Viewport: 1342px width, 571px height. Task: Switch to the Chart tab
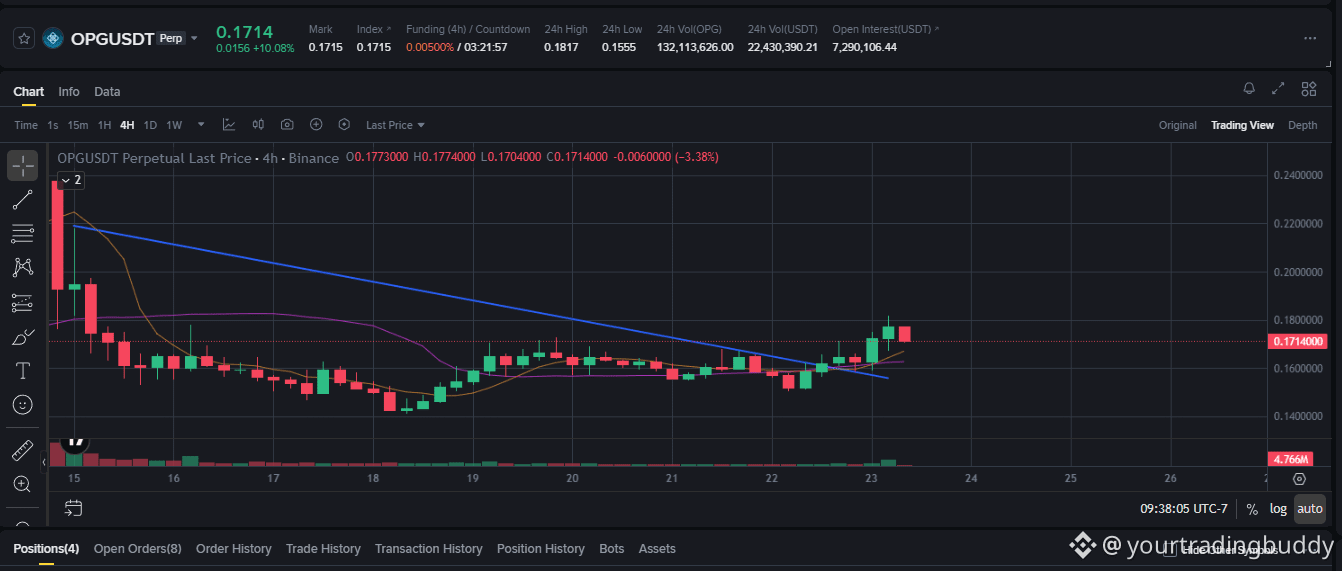pos(28,91)
